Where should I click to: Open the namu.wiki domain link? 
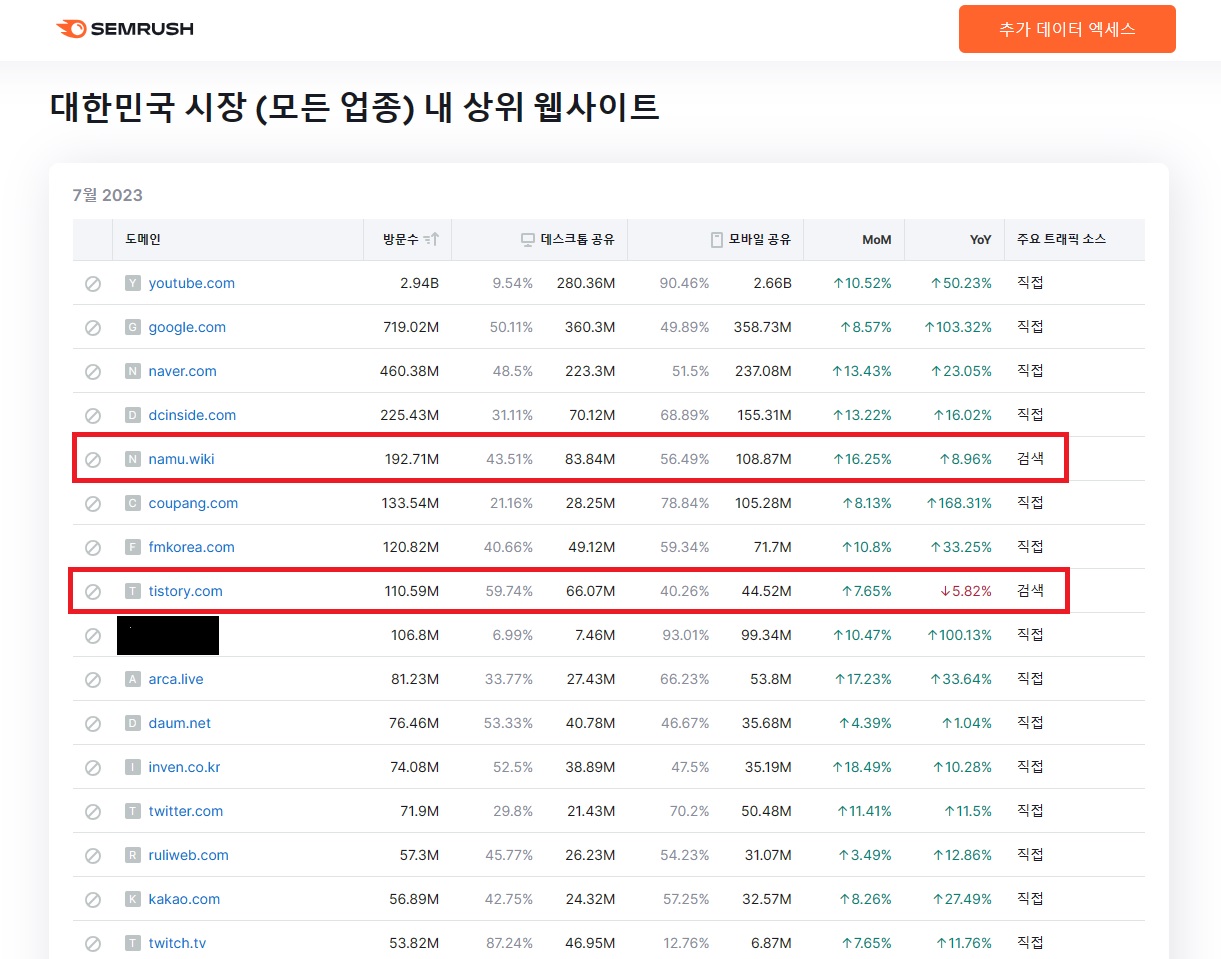pyautogui.click(x=182, y=459)
